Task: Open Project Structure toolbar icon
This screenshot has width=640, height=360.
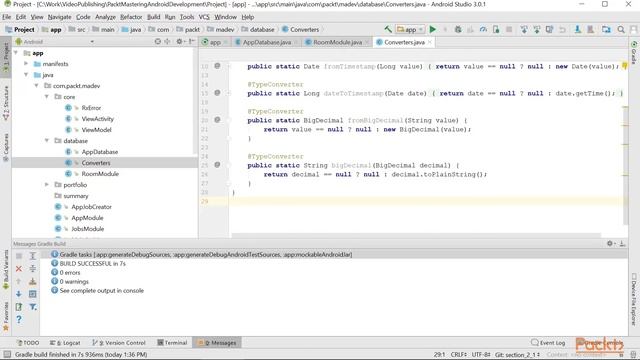Action: pyautogui.click(x=606, y=29)
